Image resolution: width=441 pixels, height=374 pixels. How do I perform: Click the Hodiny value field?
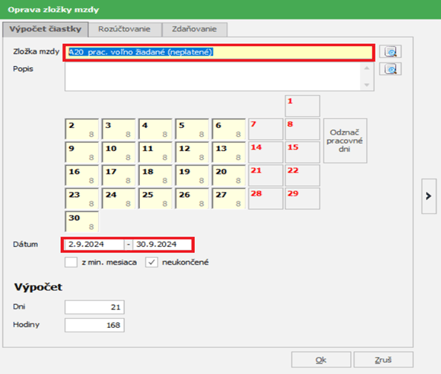click(95, 325)
